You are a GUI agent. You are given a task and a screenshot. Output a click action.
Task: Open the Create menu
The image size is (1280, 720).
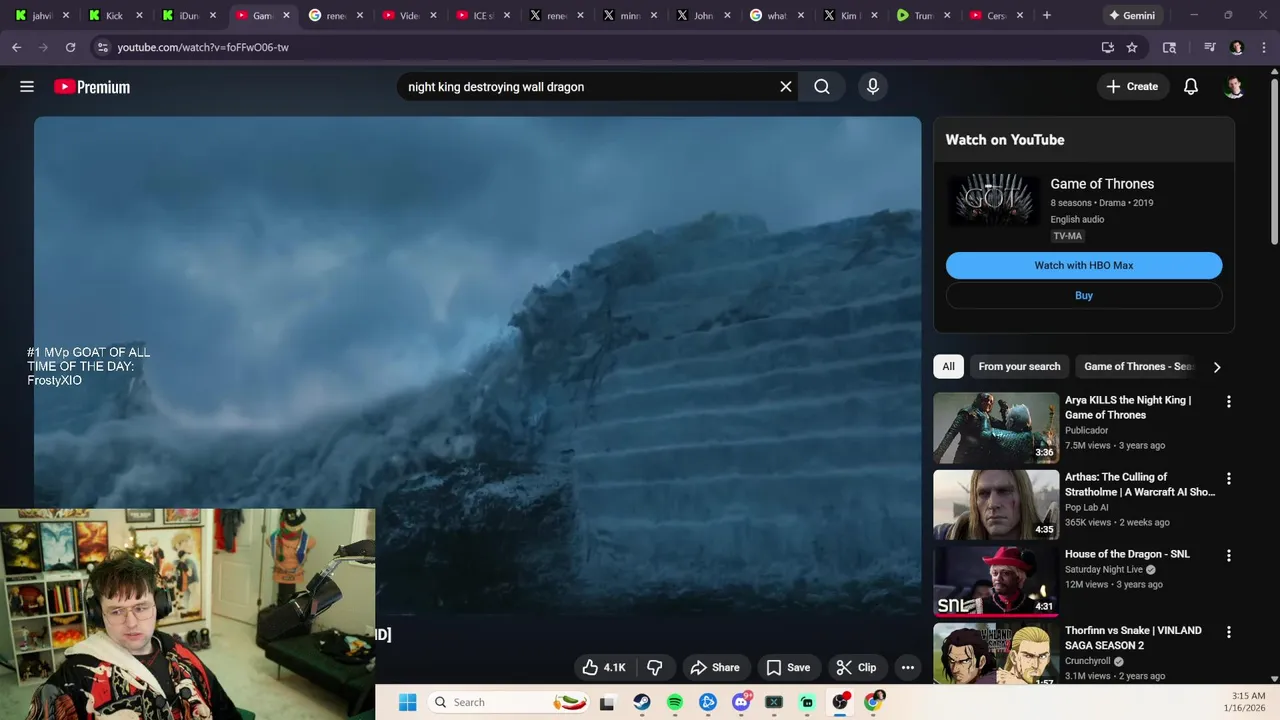tap(1132, 87)
